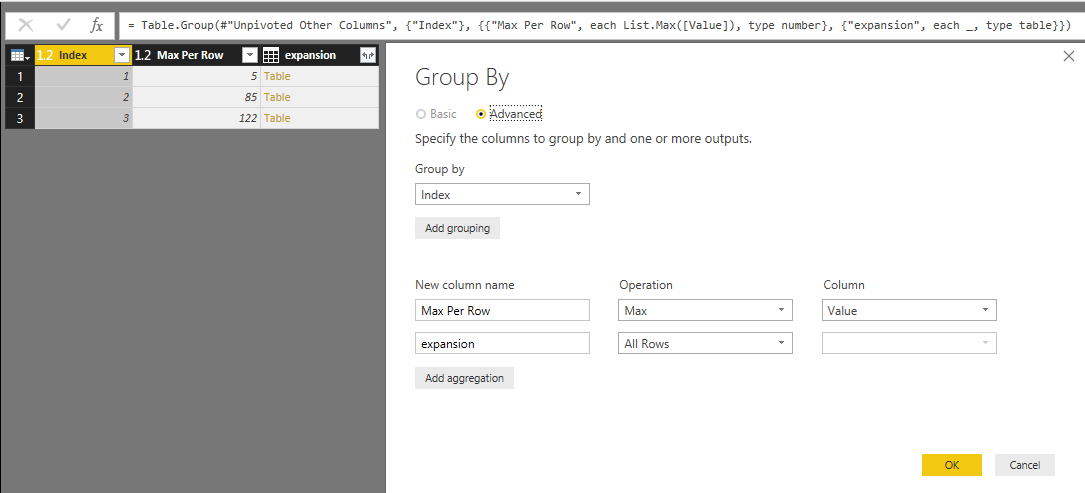Confirm the formula with checkmark icon
This screenshot has height=493, width=1085.
click(64, 26)
